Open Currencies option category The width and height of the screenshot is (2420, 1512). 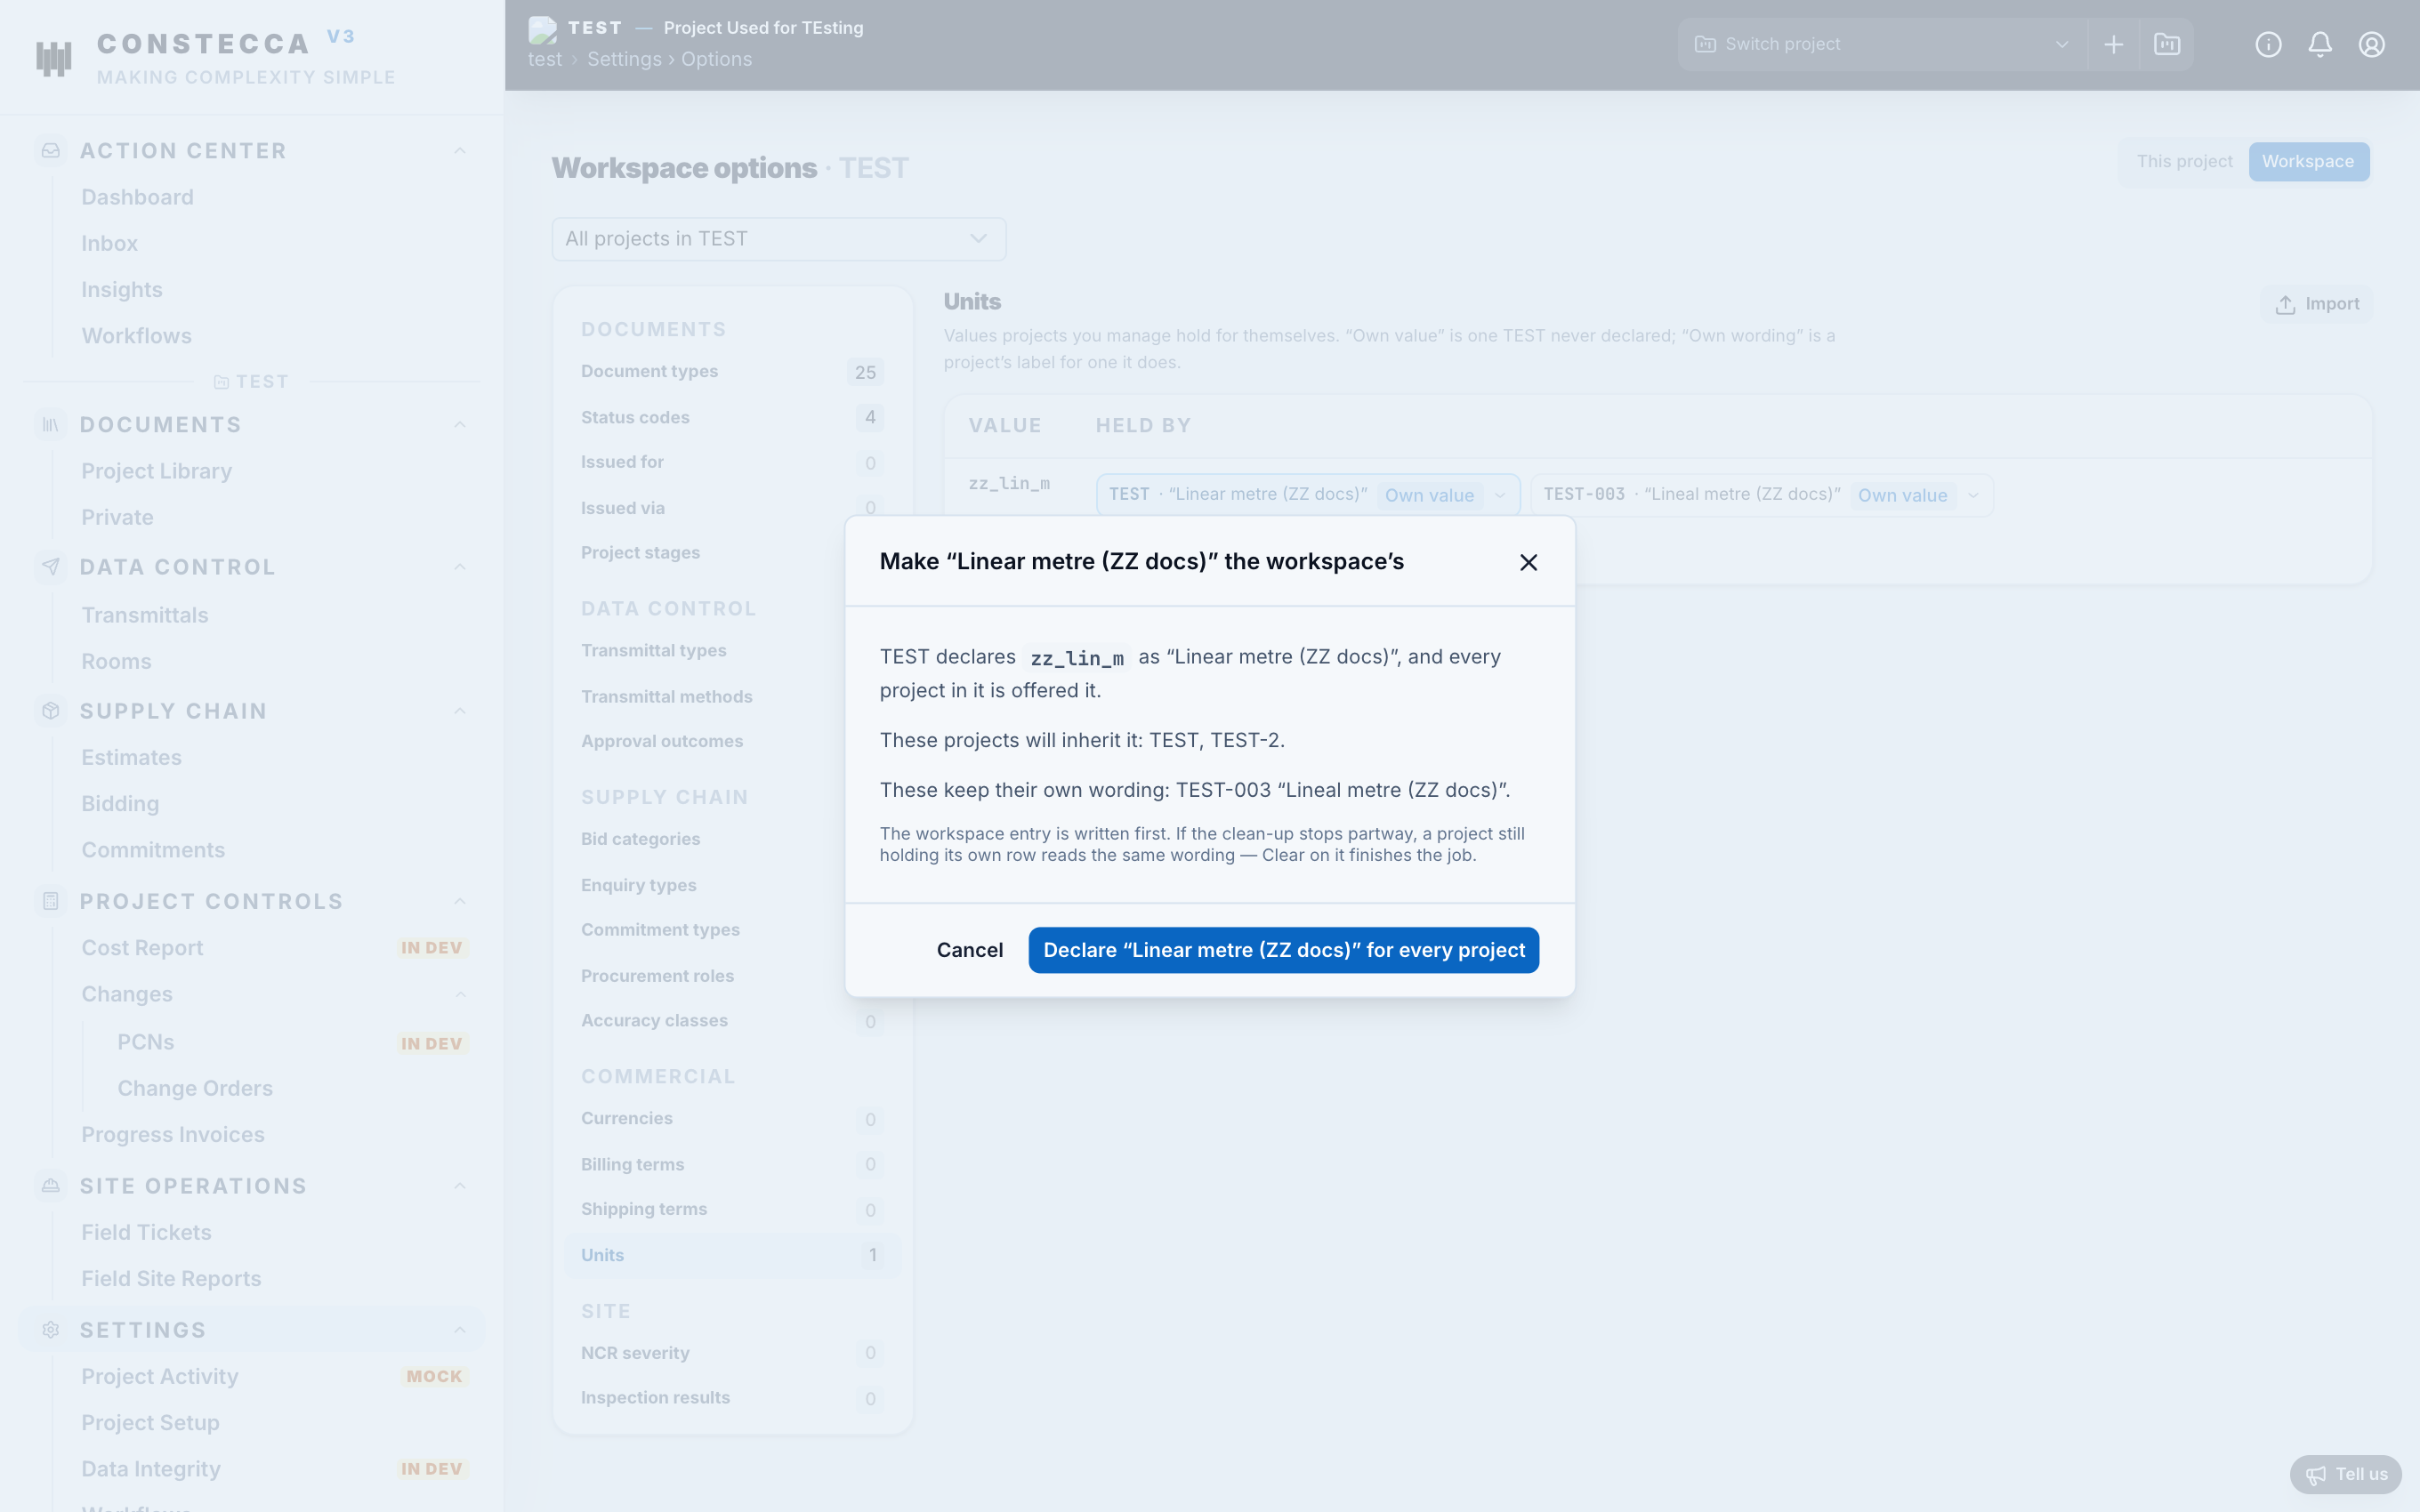pos(732,1118)
